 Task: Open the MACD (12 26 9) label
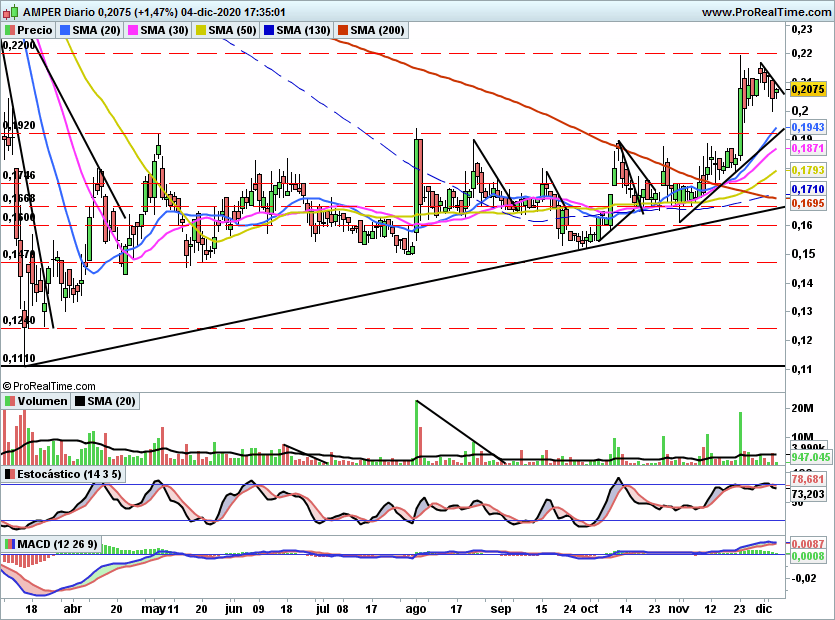pyautogui.click(x=58, y=544)
